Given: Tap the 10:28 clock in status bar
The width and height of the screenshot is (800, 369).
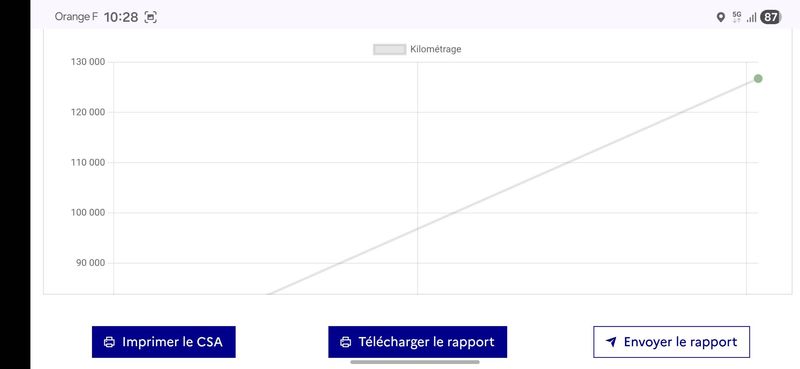Looking at the screenshot, I should click(121, 17).
